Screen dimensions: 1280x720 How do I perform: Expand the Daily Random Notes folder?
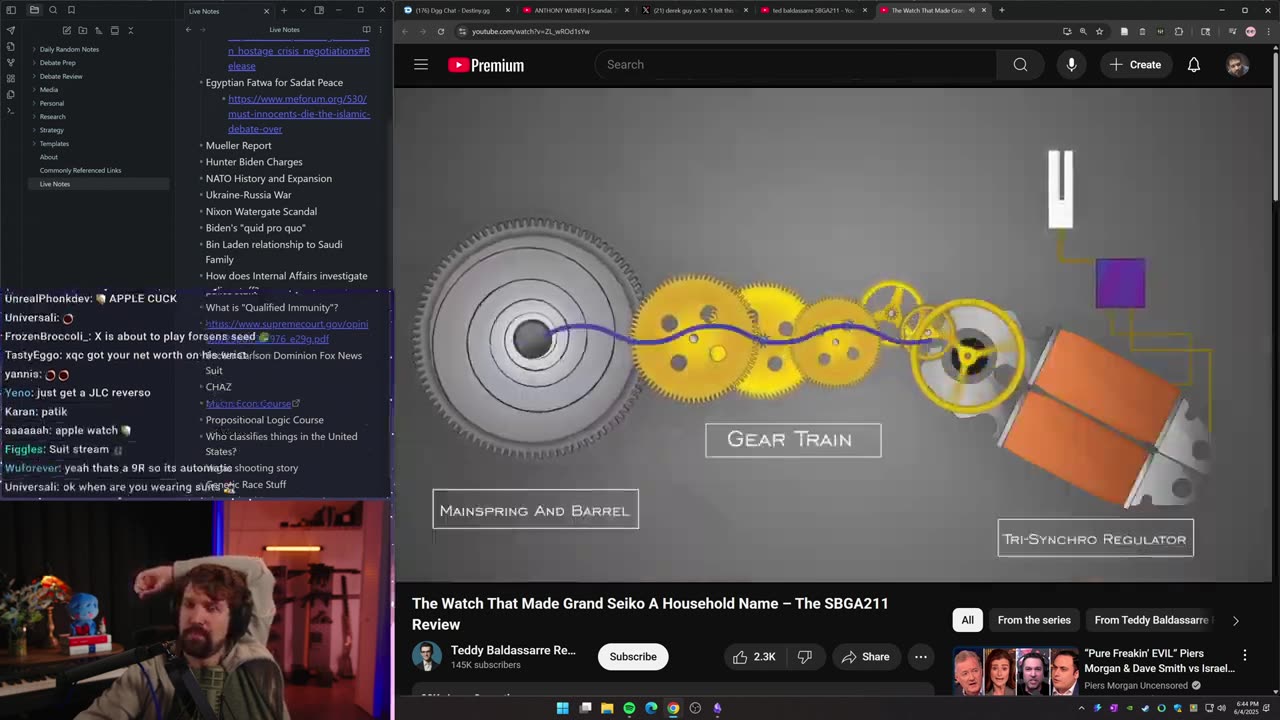pos(69,49)
